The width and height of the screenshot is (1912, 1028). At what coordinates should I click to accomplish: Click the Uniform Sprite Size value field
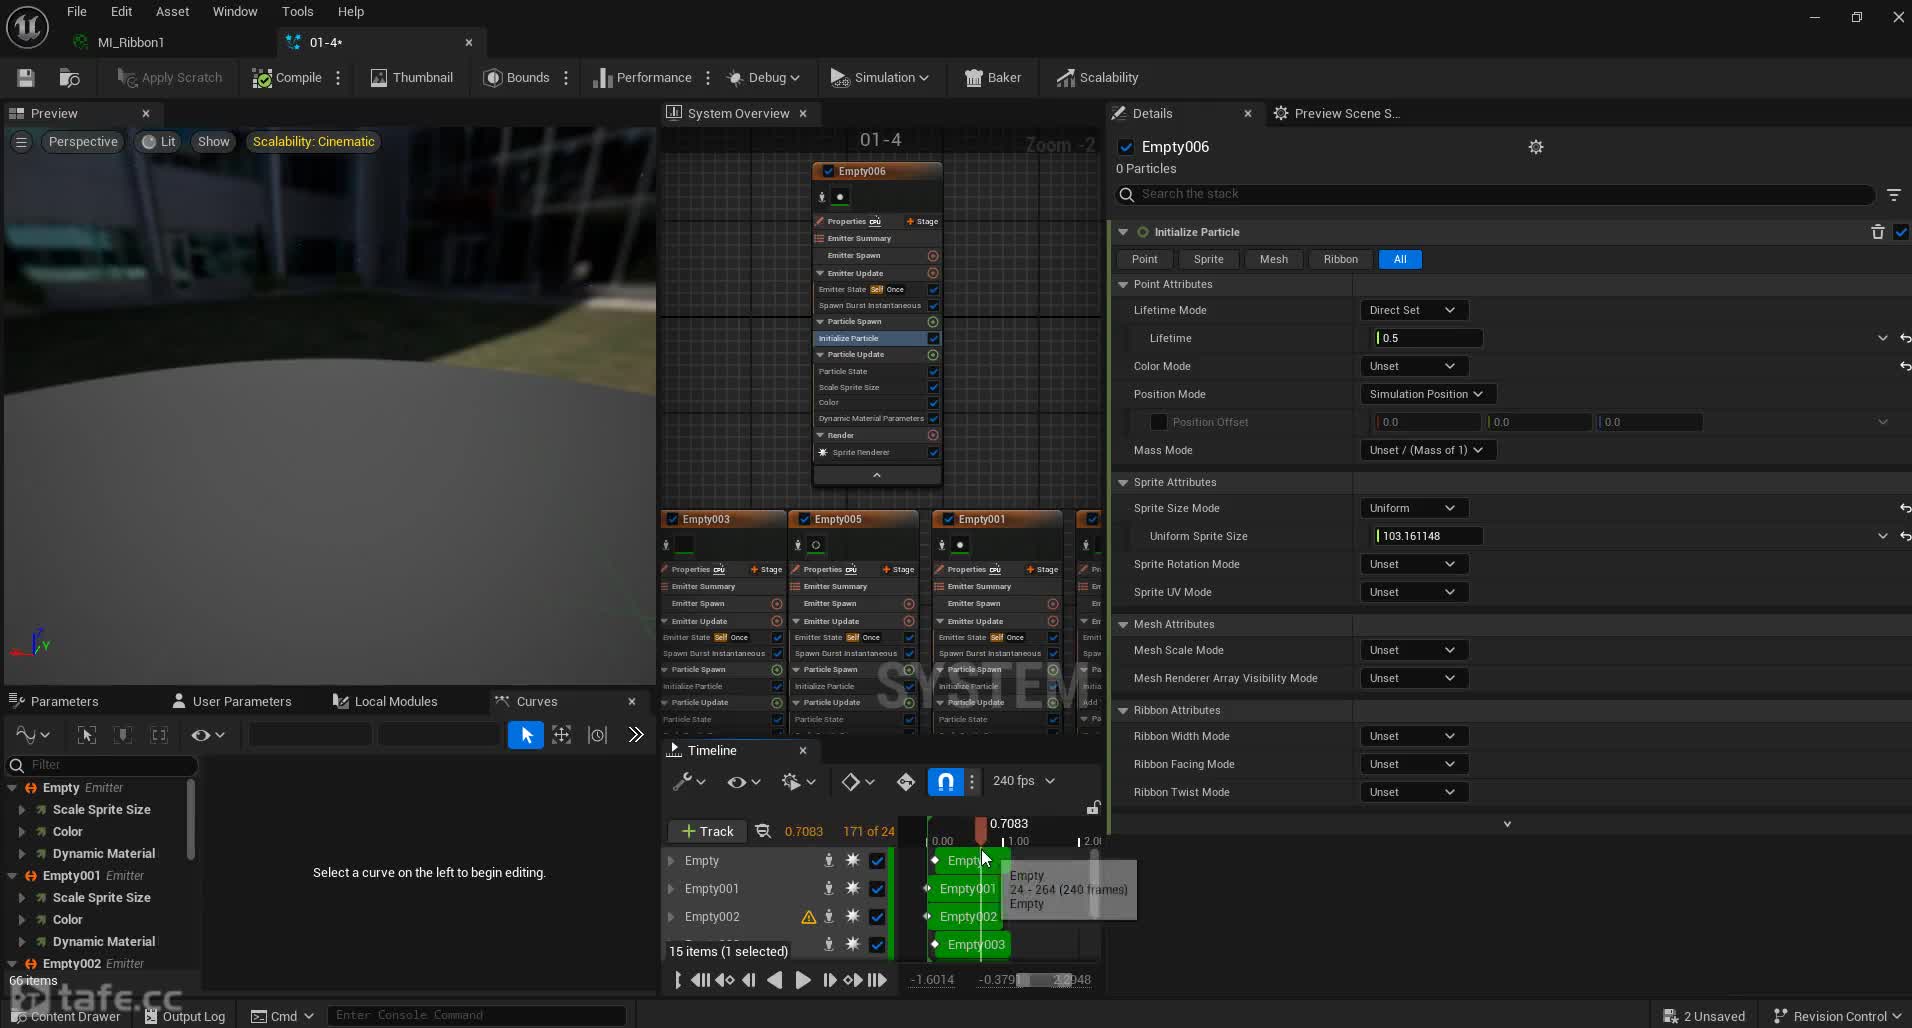tap(1428, 536)
